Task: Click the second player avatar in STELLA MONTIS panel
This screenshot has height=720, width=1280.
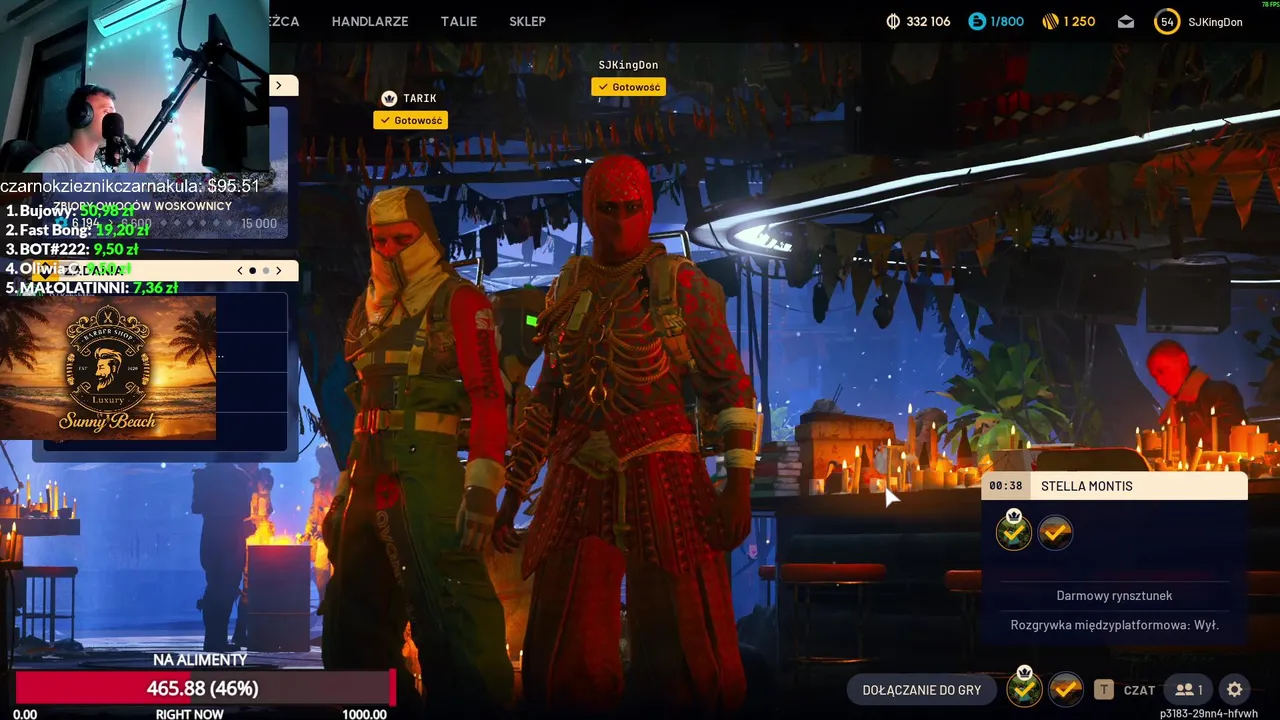Action: coord(1055,533)
